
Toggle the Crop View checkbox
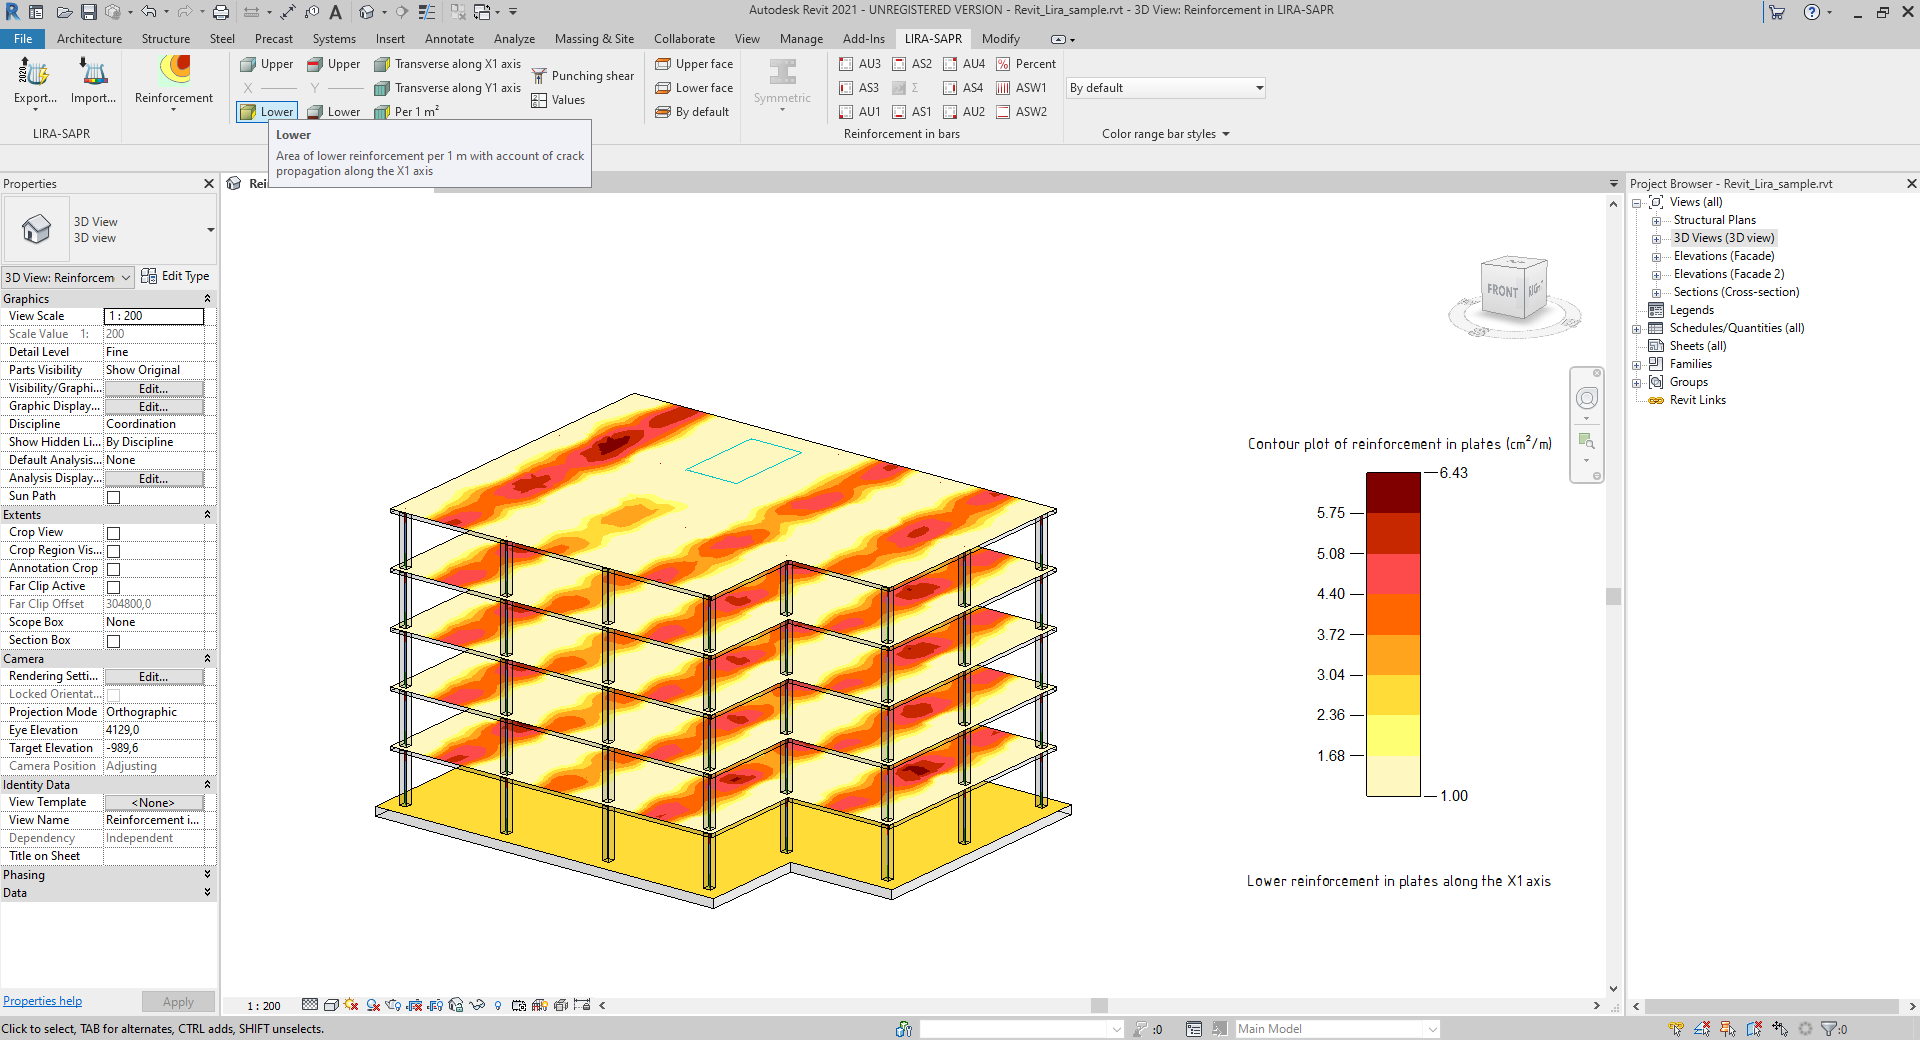pos(114,533)
